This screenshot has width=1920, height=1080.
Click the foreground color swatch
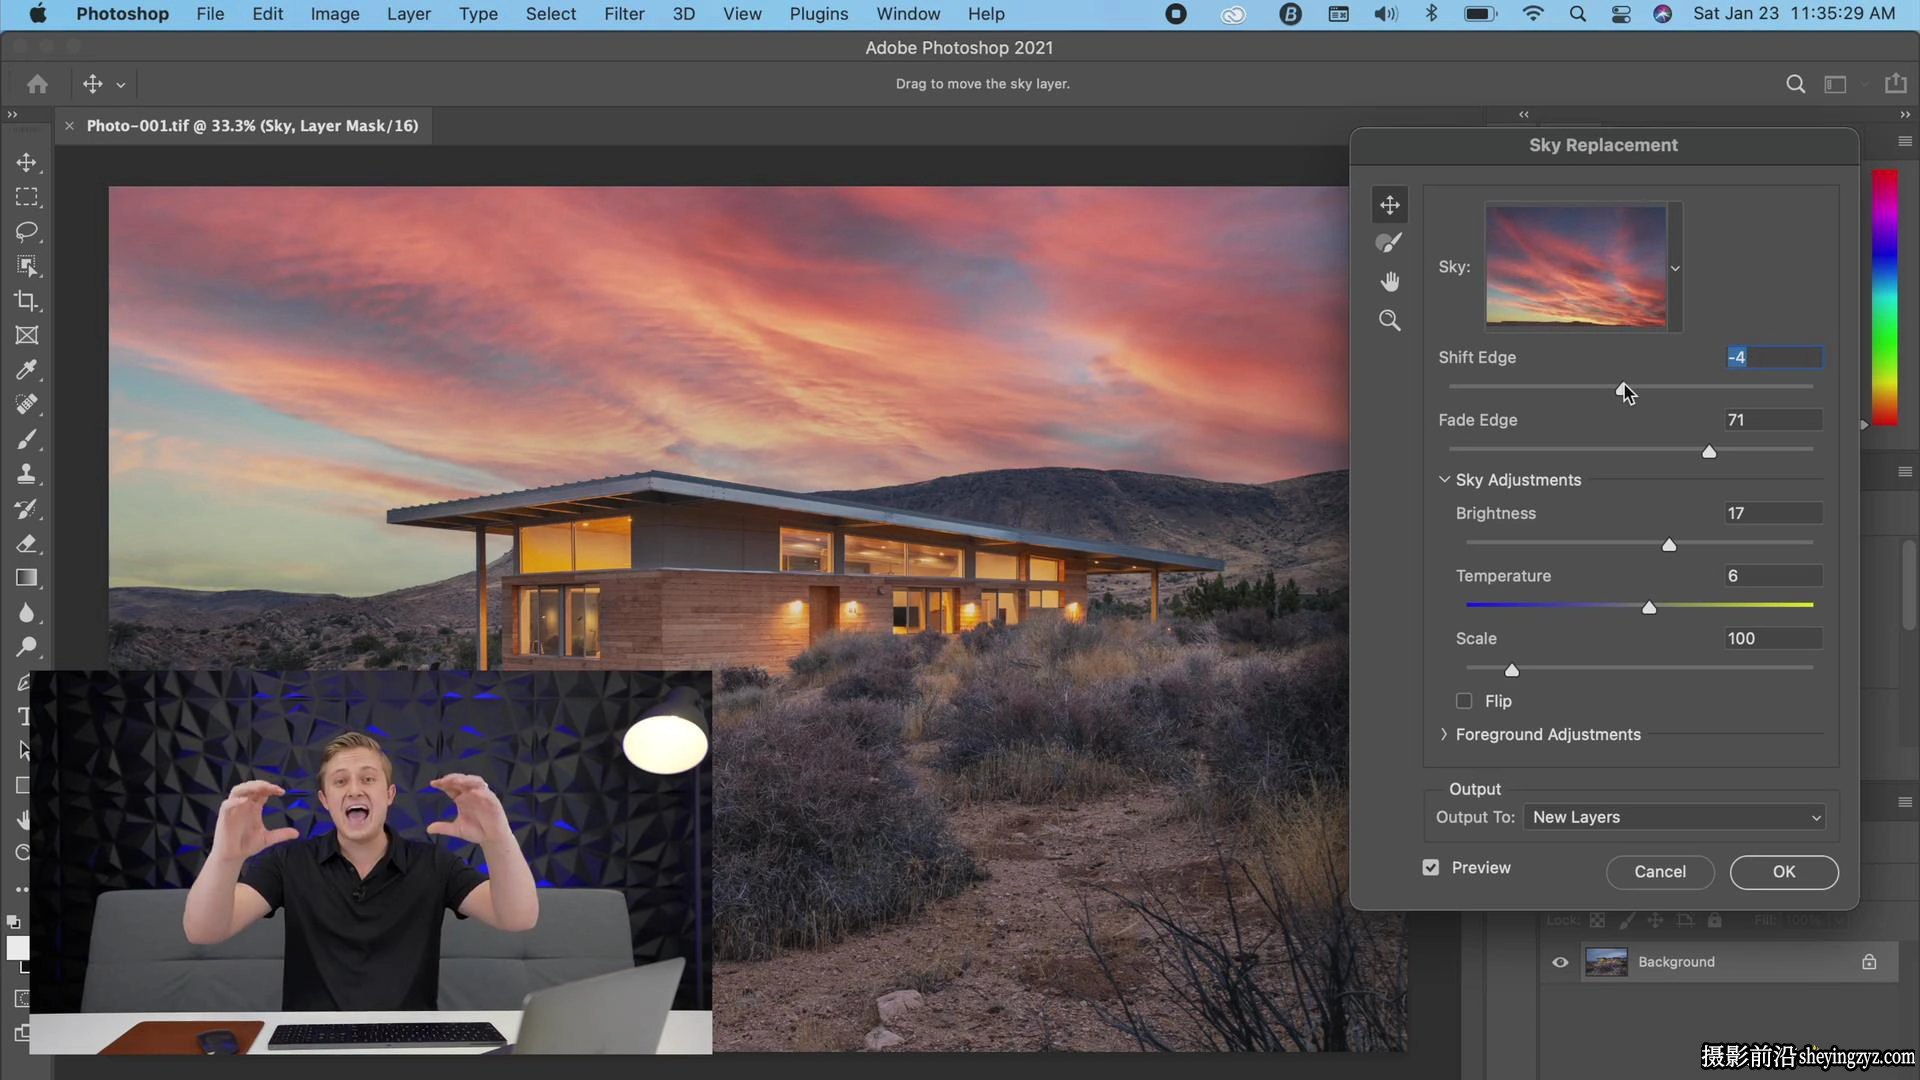click(18, 948)
